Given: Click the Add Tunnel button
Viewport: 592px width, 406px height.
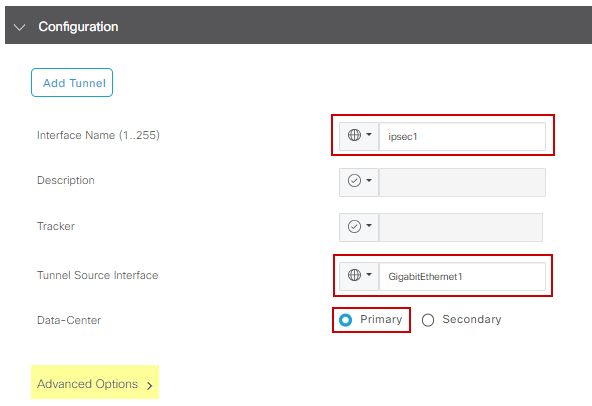Looking at the screenshot, I should pyautogui.click(x=72, y=82).
